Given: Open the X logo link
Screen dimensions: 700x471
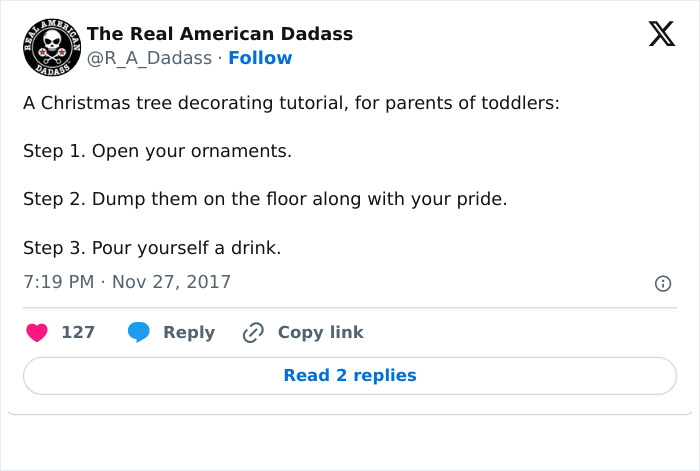Looking at the screenshot, I should point(661,35).
